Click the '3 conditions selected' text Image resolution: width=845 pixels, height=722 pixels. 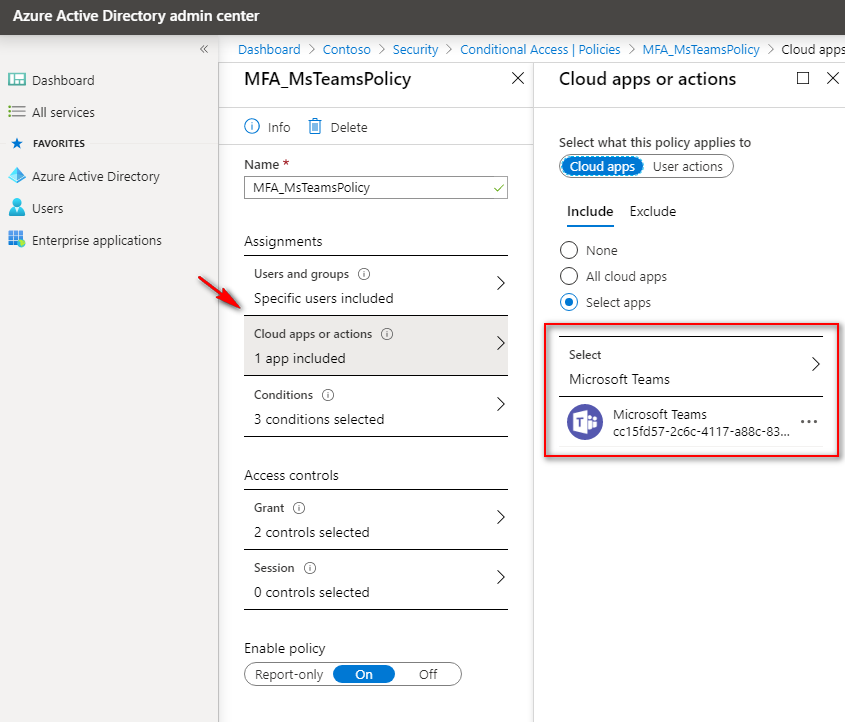(319, 419)
